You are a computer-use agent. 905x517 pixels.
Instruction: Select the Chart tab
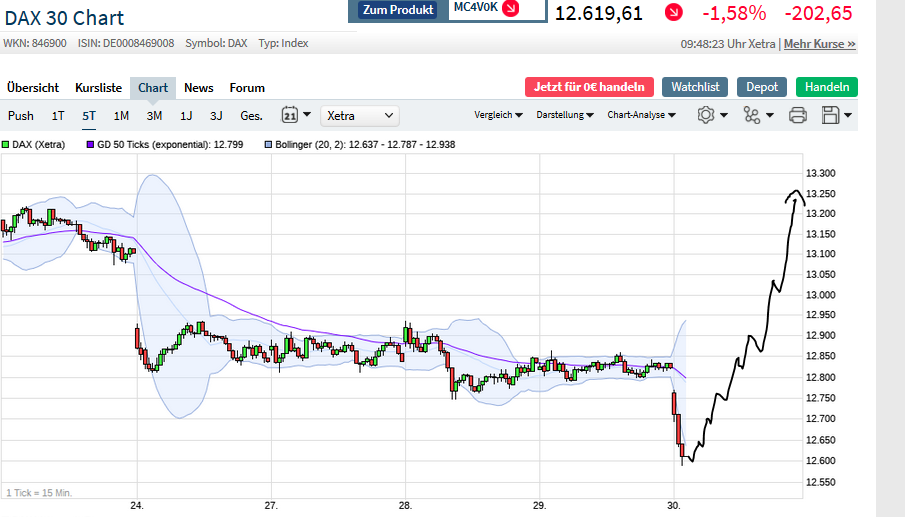coord(153,88)
